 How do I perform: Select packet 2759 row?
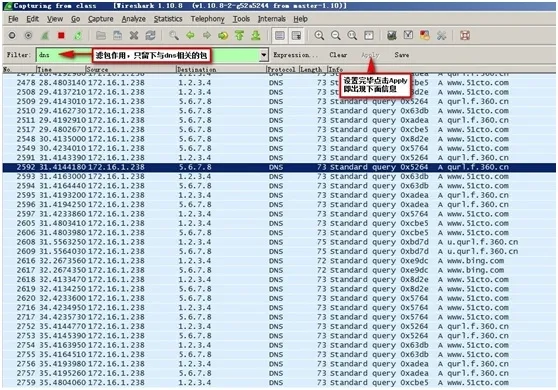279,383
